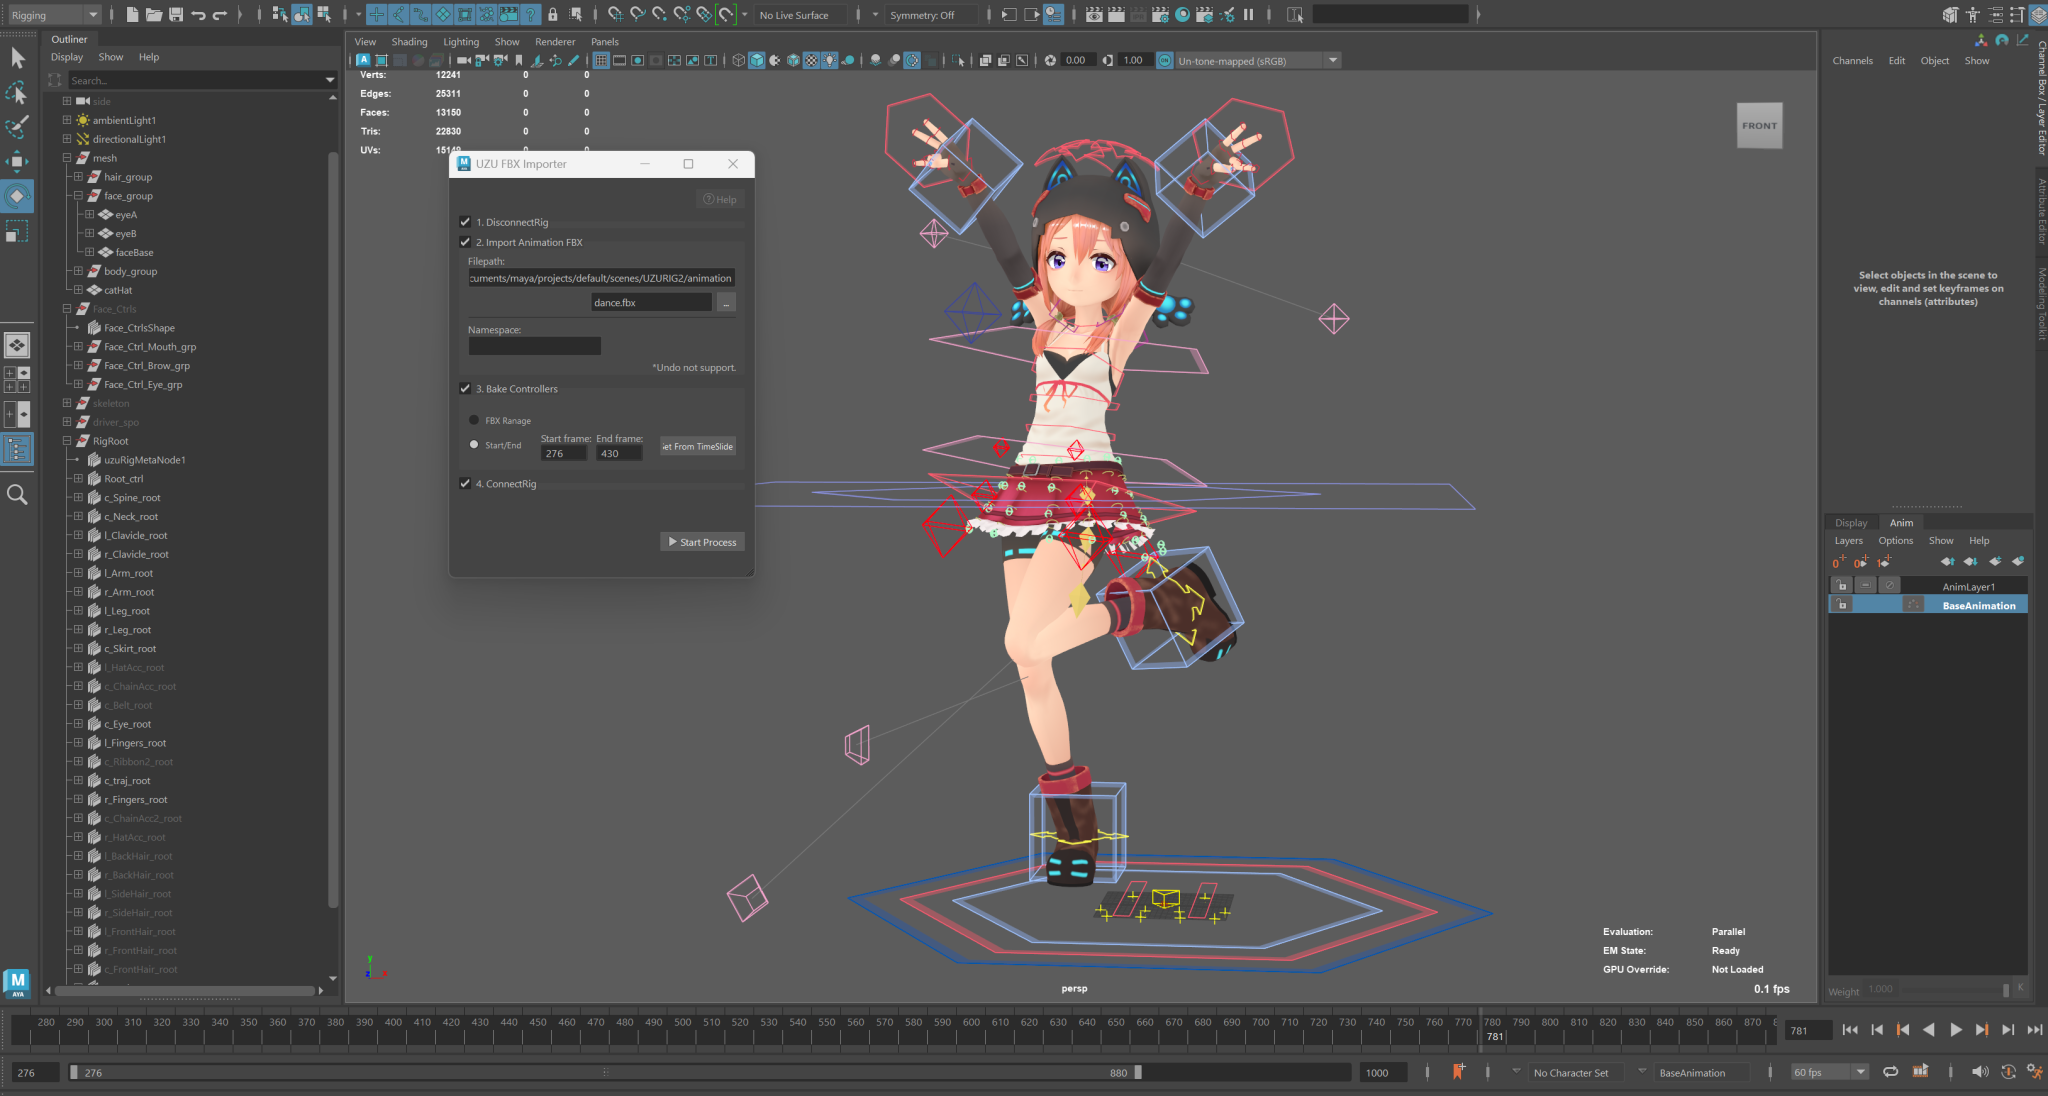Toggle the viewport grid display icon

[601, 61]
